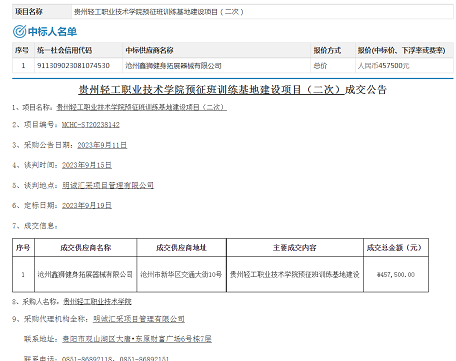456x361 pixels.
Task: Click the 总价 cell
Action: 320,66
